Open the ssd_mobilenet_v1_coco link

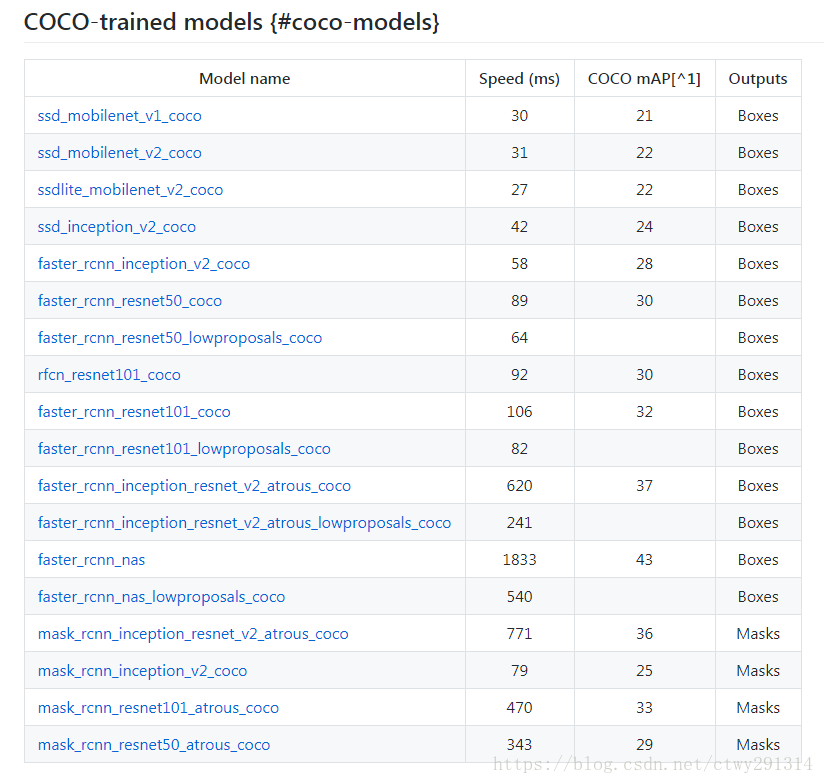tap(119, 116)
